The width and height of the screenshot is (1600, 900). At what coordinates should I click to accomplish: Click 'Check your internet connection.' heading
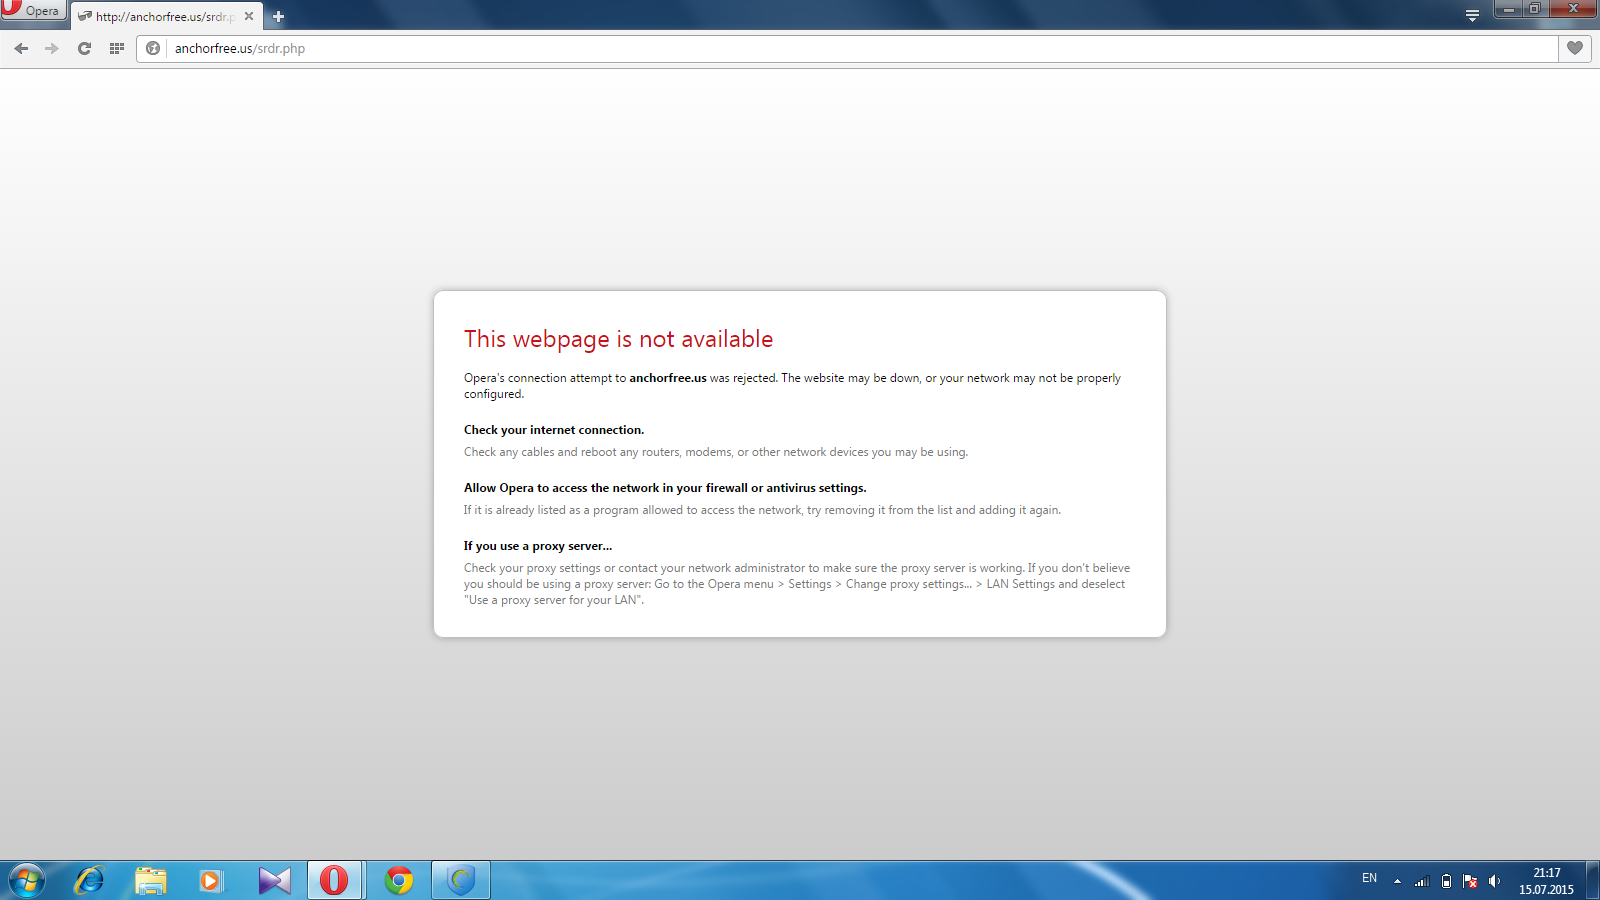554,430
